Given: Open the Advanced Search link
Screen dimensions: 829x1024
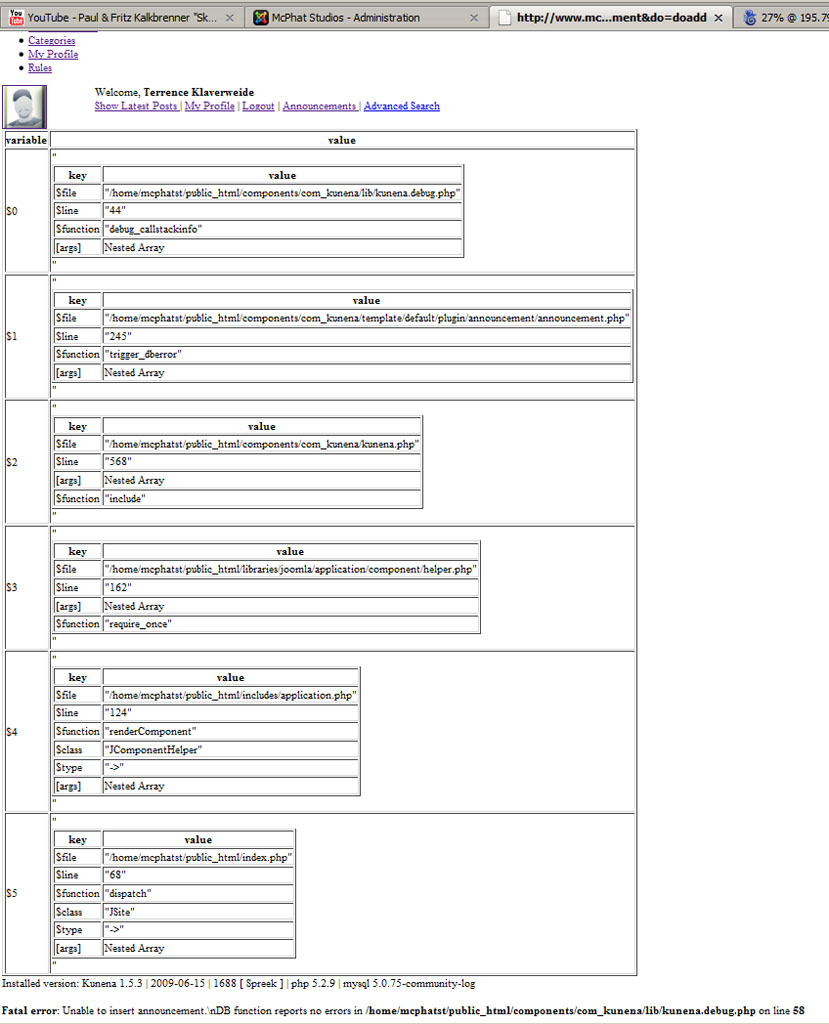Looking at the screenshot, I should (x=401, y=106).
